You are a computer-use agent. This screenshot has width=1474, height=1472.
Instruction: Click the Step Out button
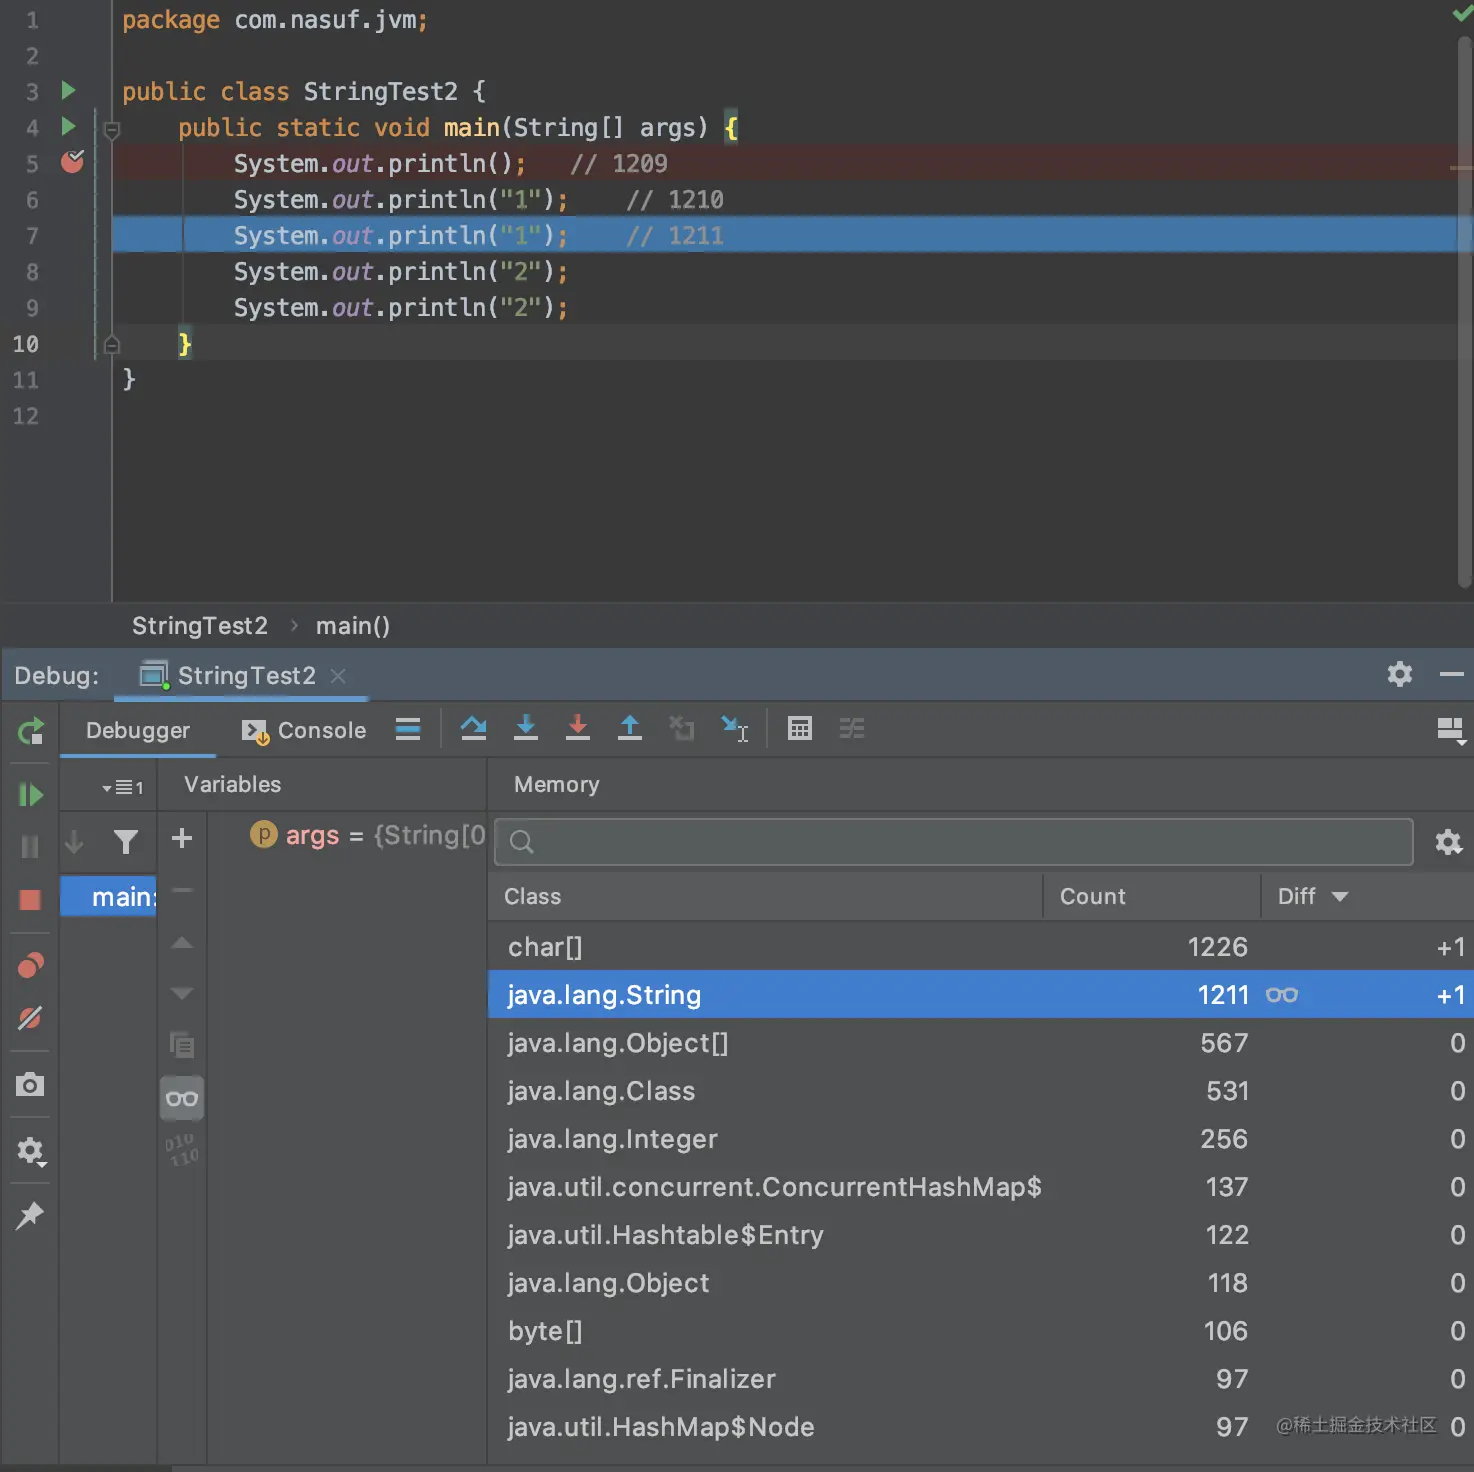(x=630, y=729)
